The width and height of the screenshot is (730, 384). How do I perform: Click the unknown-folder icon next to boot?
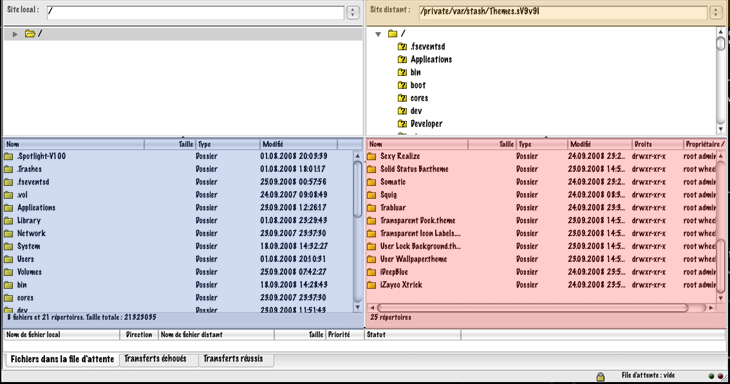coord(402,85)
